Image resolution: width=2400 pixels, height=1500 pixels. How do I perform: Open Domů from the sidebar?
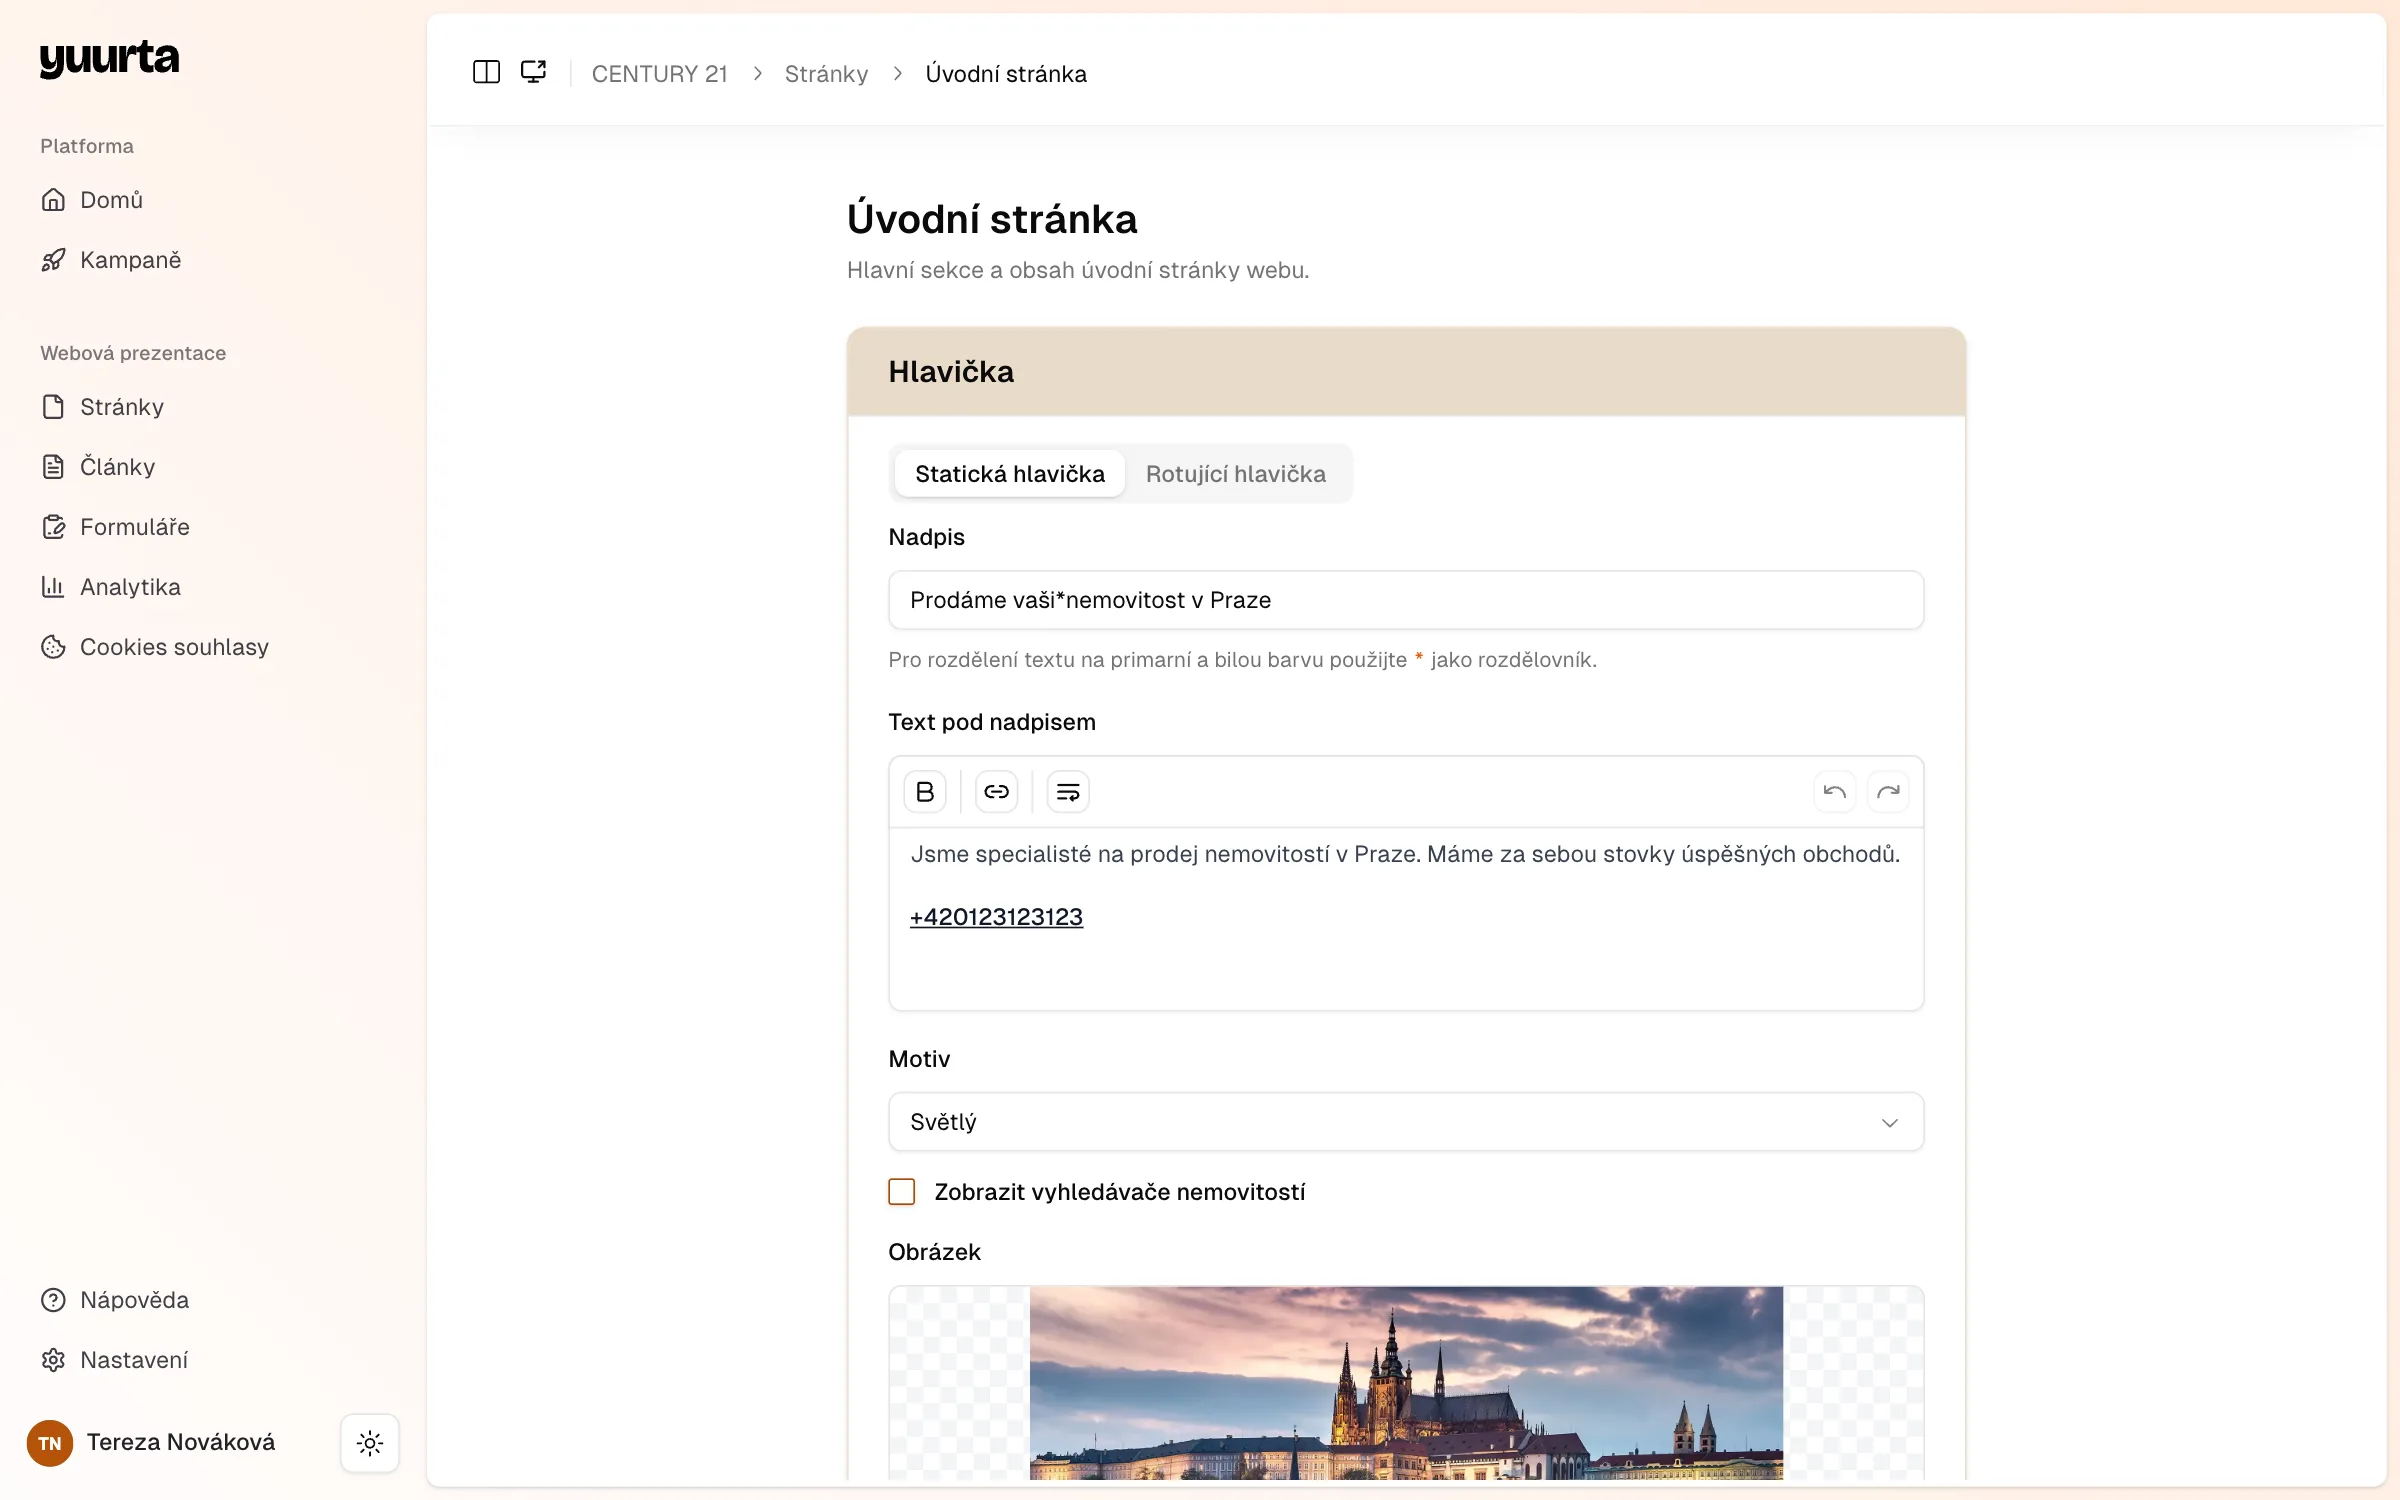(x=92, y=200)
